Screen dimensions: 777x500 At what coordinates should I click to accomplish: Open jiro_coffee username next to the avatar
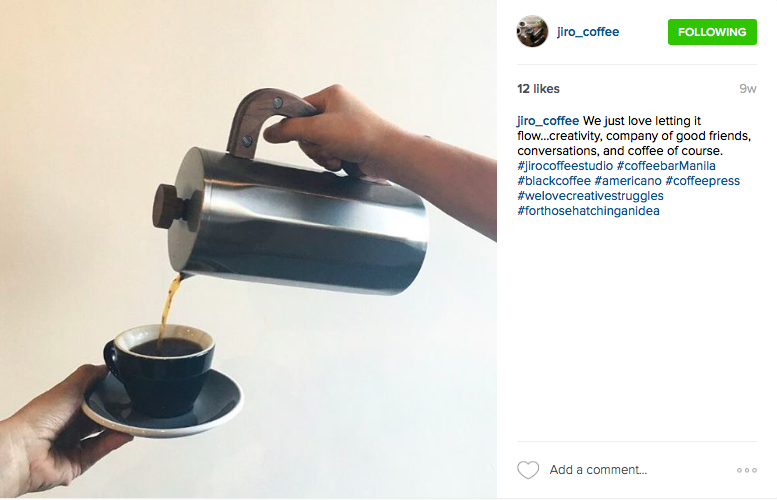coord(588,32)
